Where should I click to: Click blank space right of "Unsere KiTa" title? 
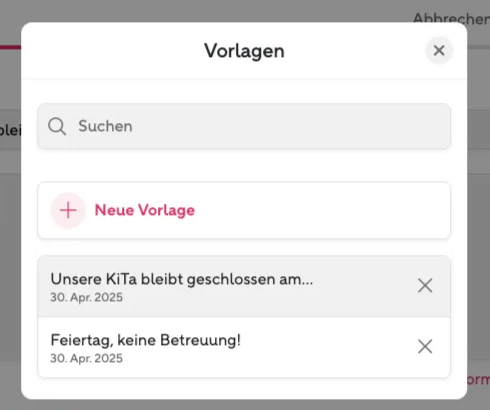[x=363, y=279]
